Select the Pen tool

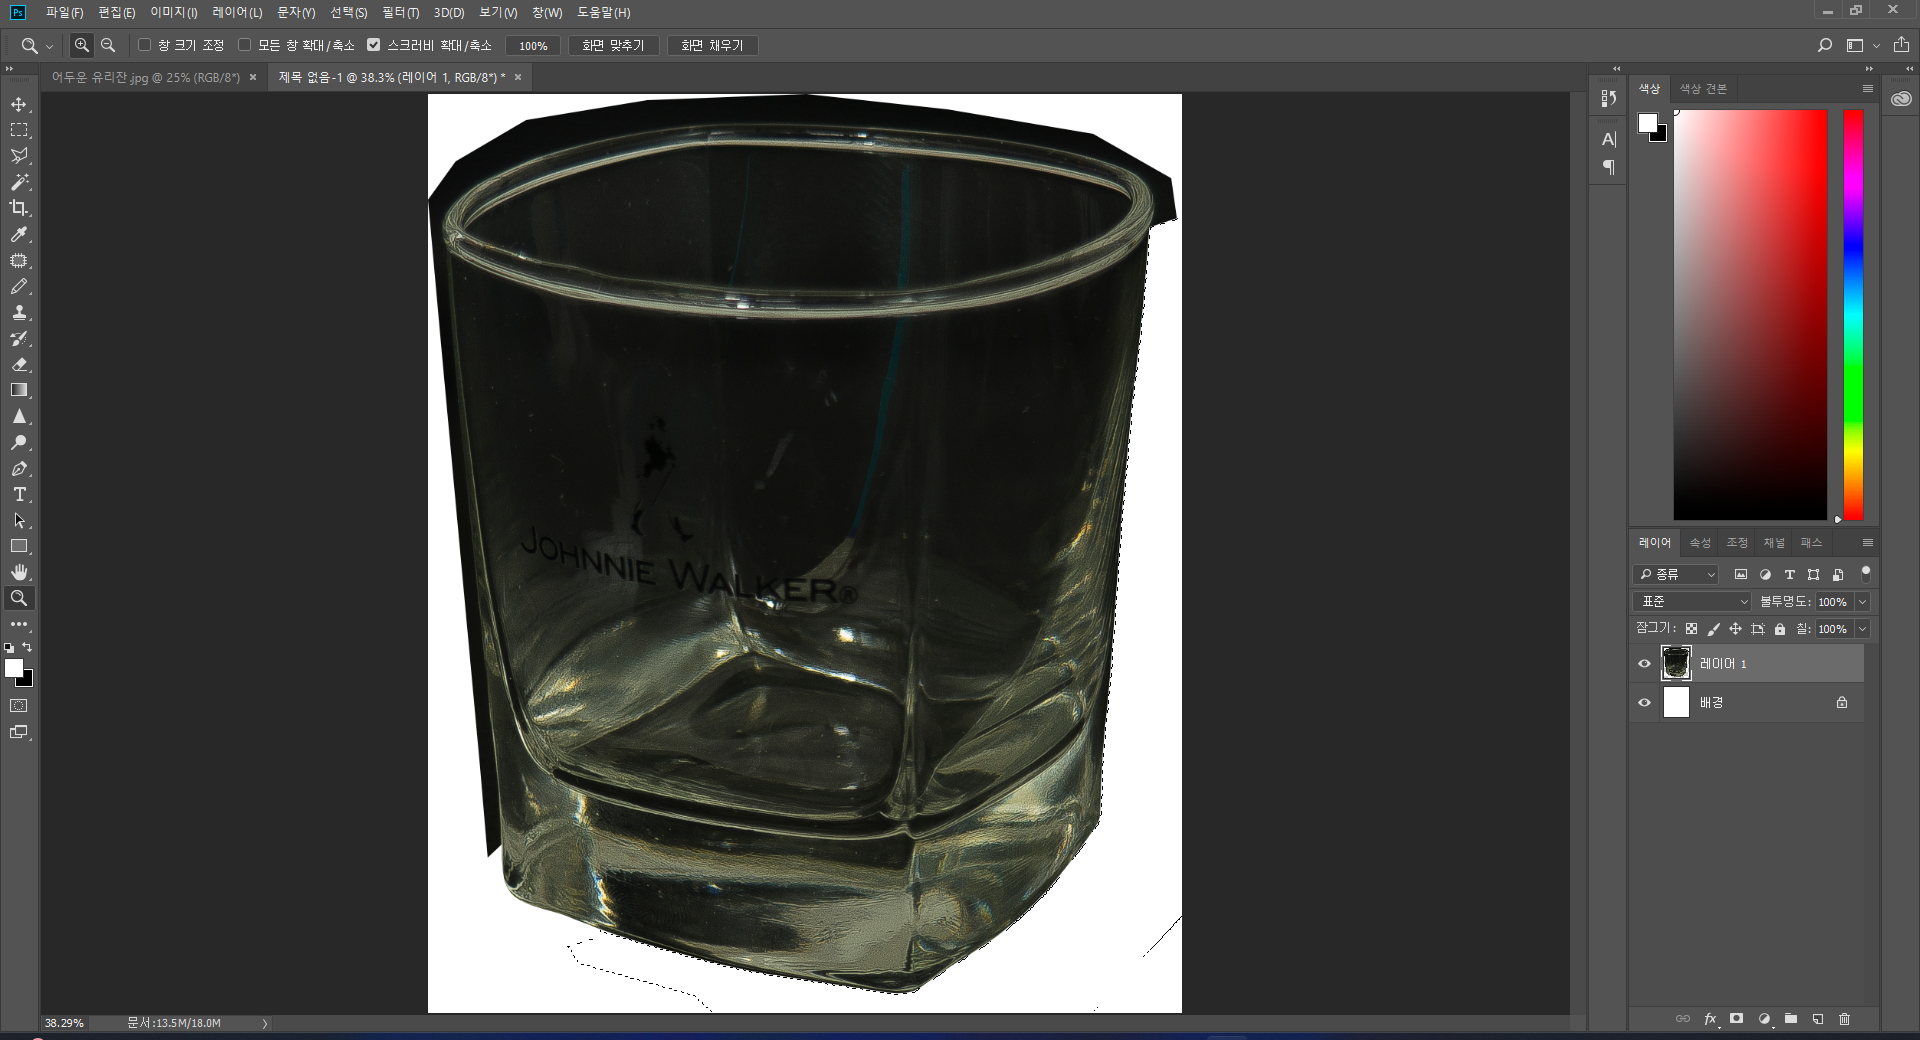click(x=19, y=469)
